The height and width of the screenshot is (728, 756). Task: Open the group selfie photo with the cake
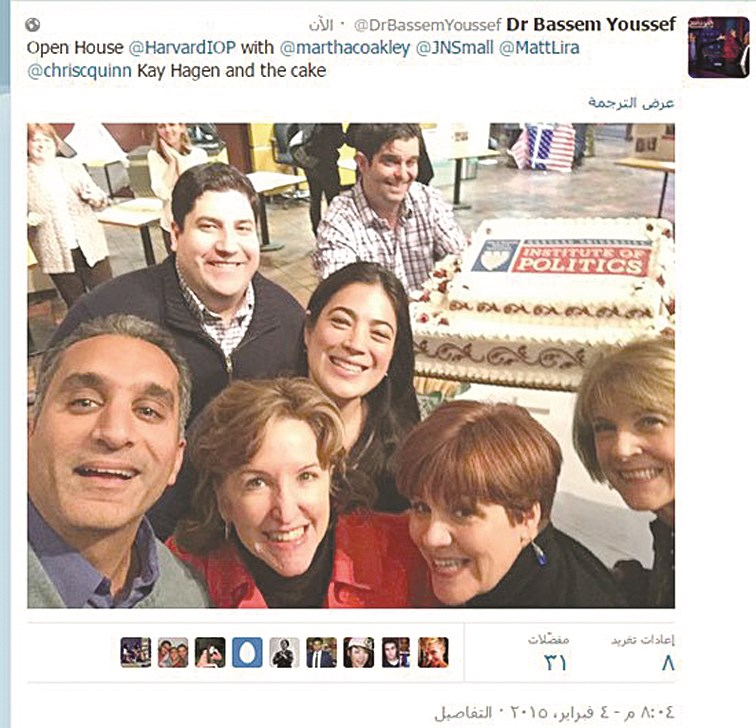350,365
